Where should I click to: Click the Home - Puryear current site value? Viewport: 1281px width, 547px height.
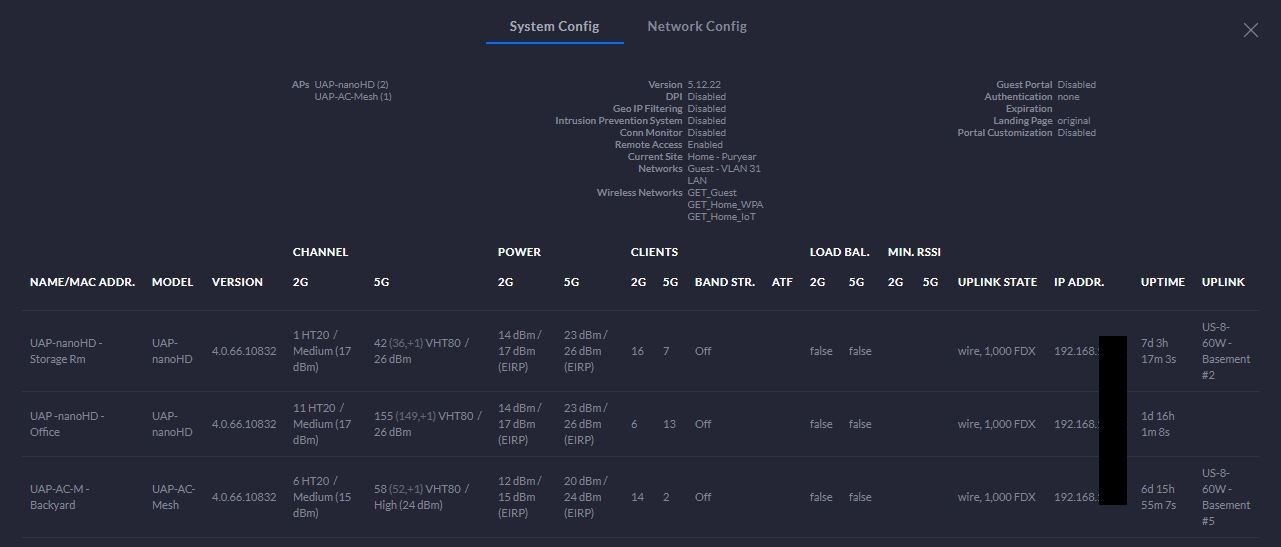721,157
